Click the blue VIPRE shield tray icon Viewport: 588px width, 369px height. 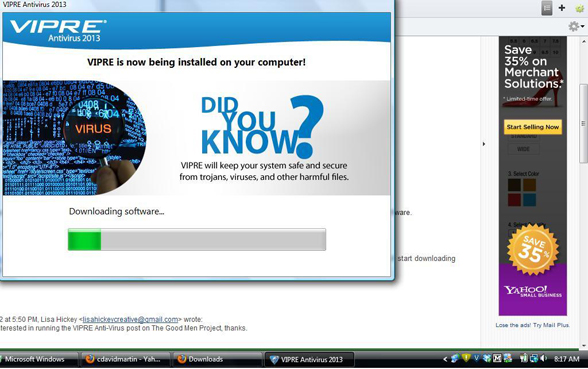coord(477,358)
